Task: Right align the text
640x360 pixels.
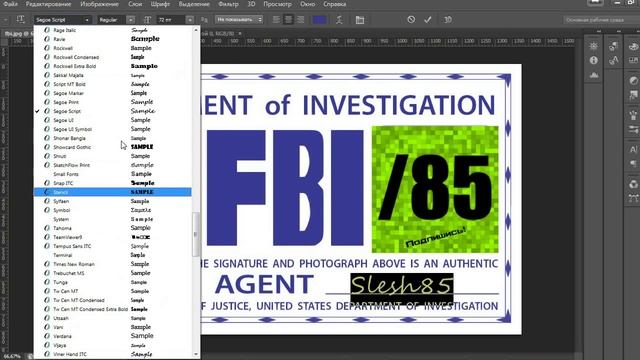Action: pos(300,20)
